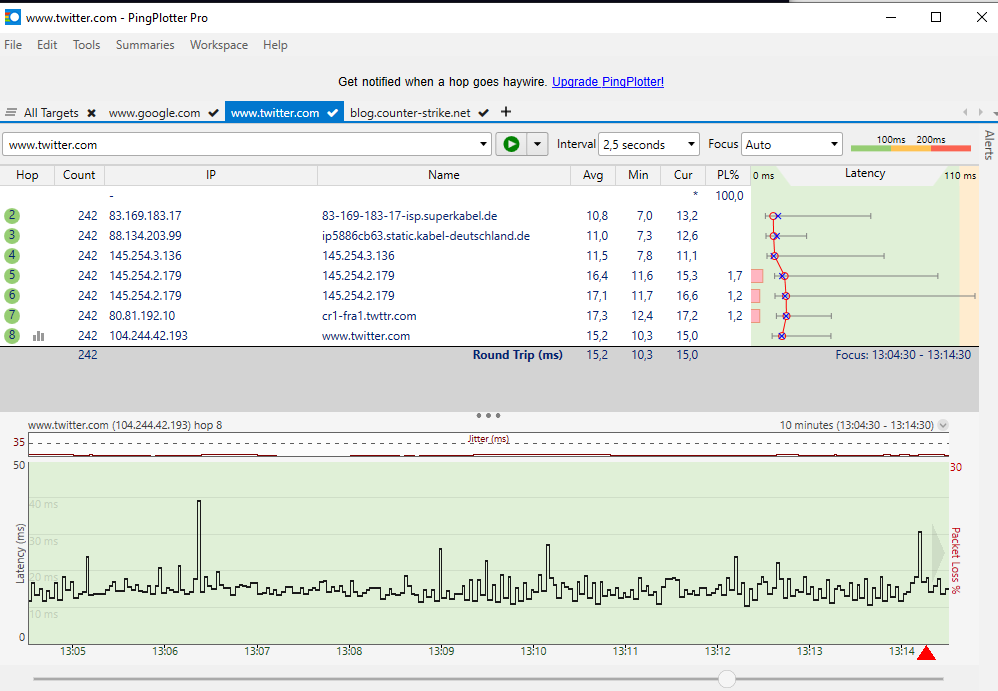Click the Latency graph column header
This screenshot has height=691, width=998.
865,174
